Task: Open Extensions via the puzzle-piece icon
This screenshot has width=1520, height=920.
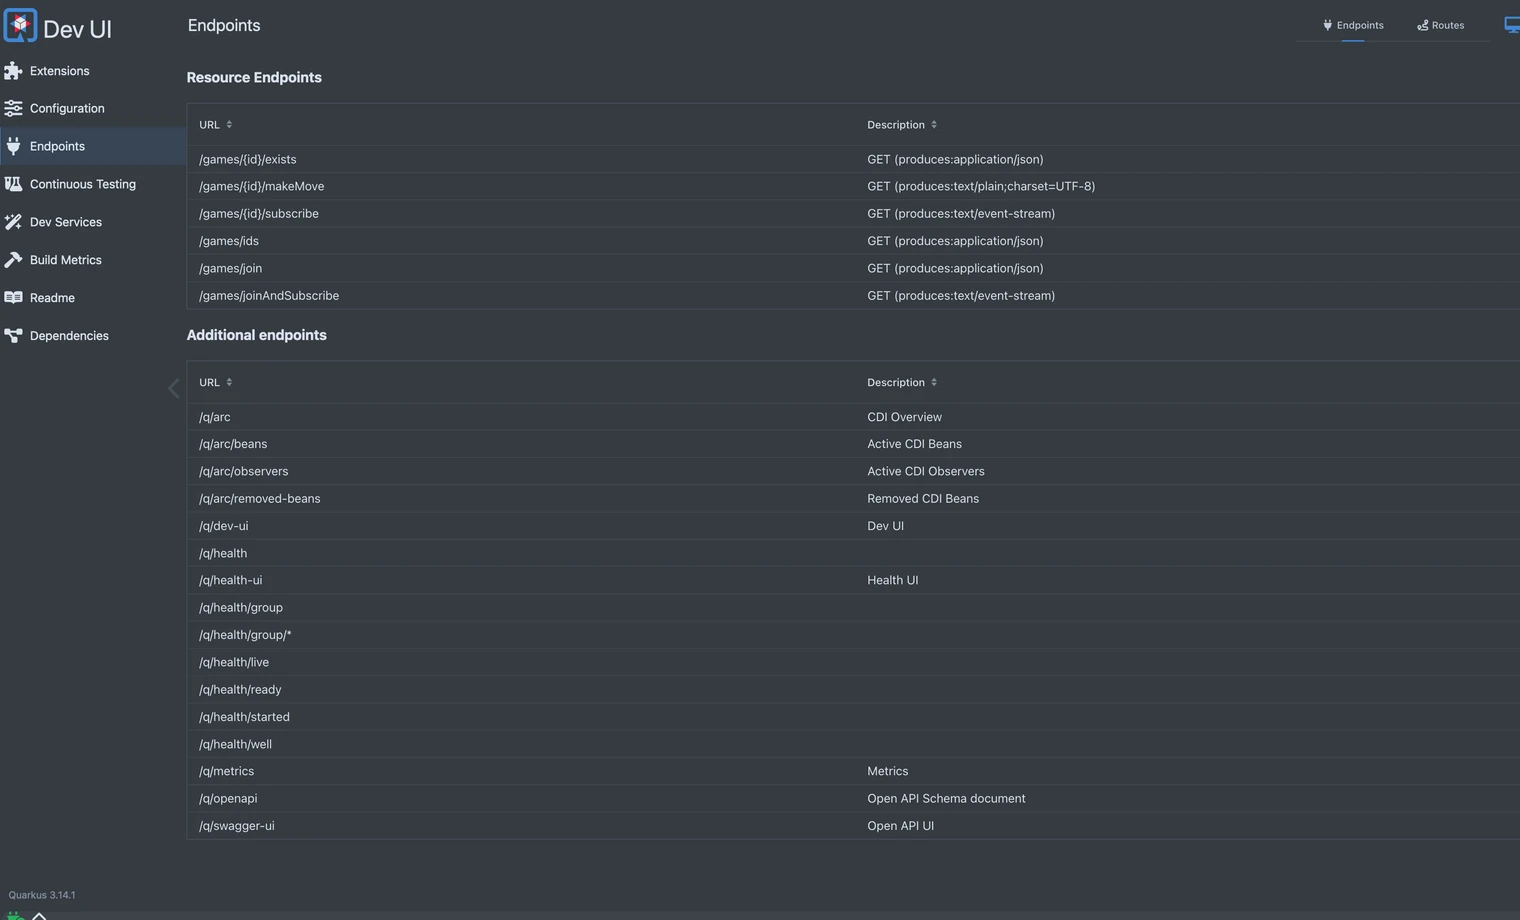Action: click(x=13, y=71)
